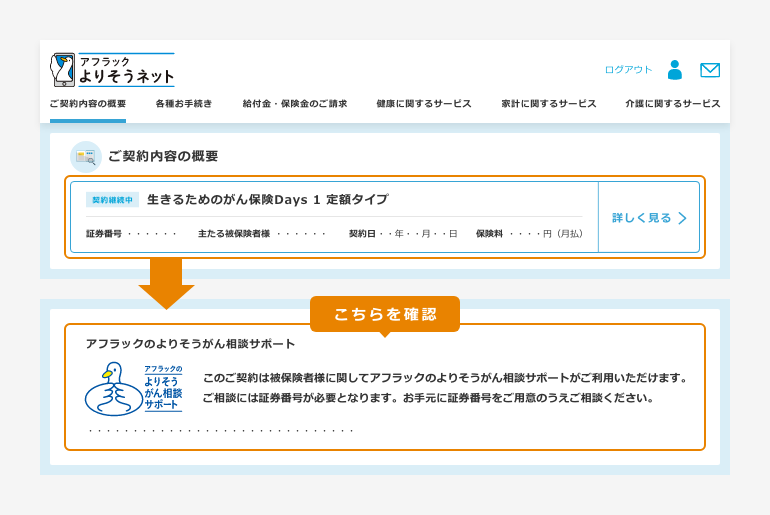The height and width of the screenshot is (515, 770).
Task: Click the 円（月払） premium value
Action: point(563,234)
